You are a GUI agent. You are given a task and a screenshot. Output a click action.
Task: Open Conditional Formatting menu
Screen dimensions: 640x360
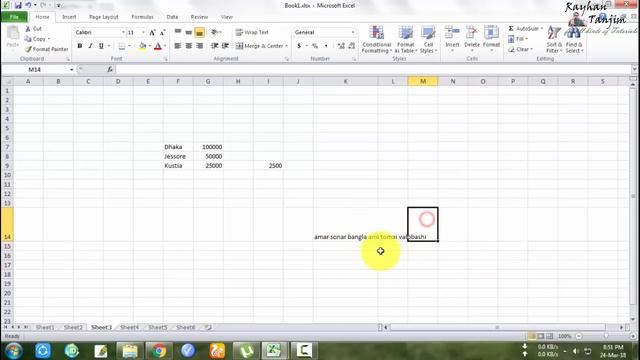tap(376, 39)
